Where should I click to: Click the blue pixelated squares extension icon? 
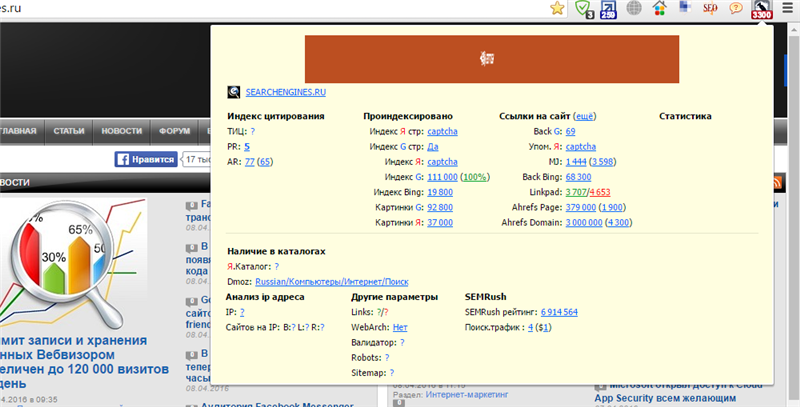pyautogui.click(x=685, y=7)
